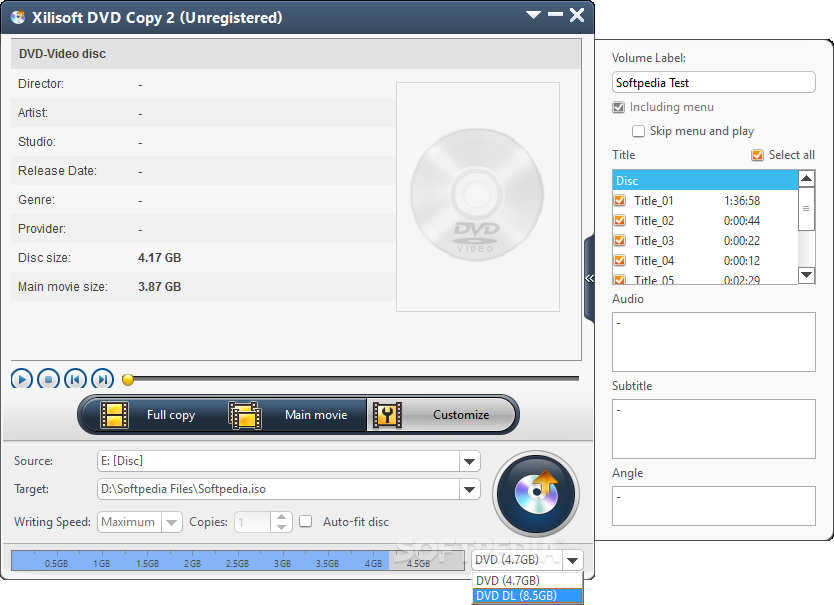Image resolution: width=834 pixels, height=605 pixels.
Task: Click the Disc size value 4.17 GB
Action: point(160,258)
